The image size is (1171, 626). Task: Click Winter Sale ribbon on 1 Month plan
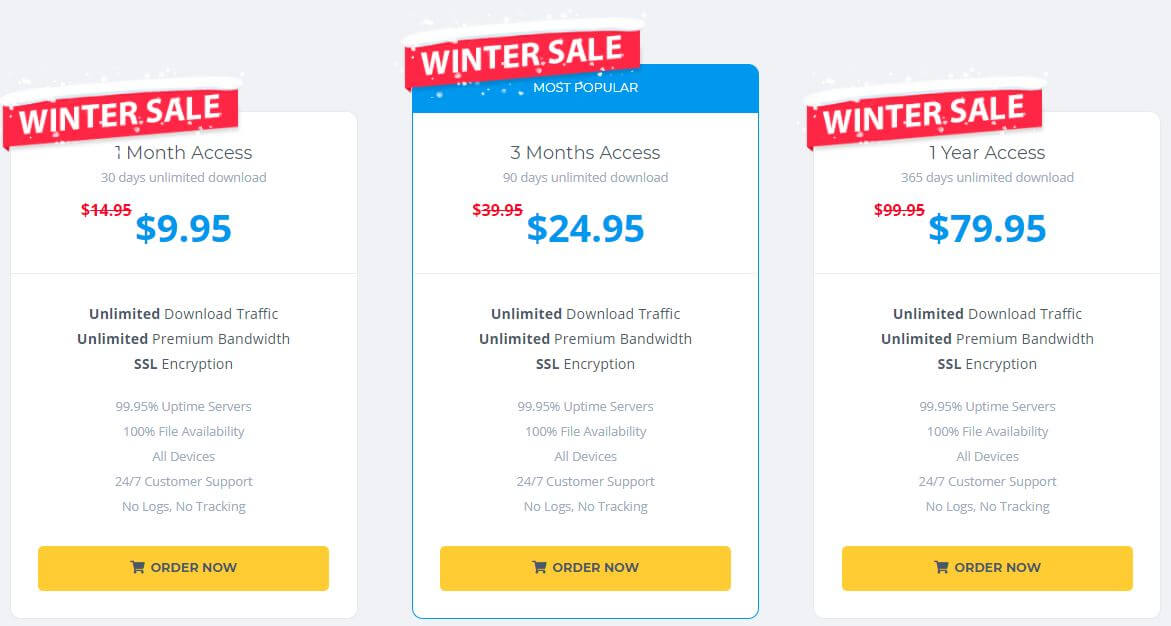tap(120, 114)
